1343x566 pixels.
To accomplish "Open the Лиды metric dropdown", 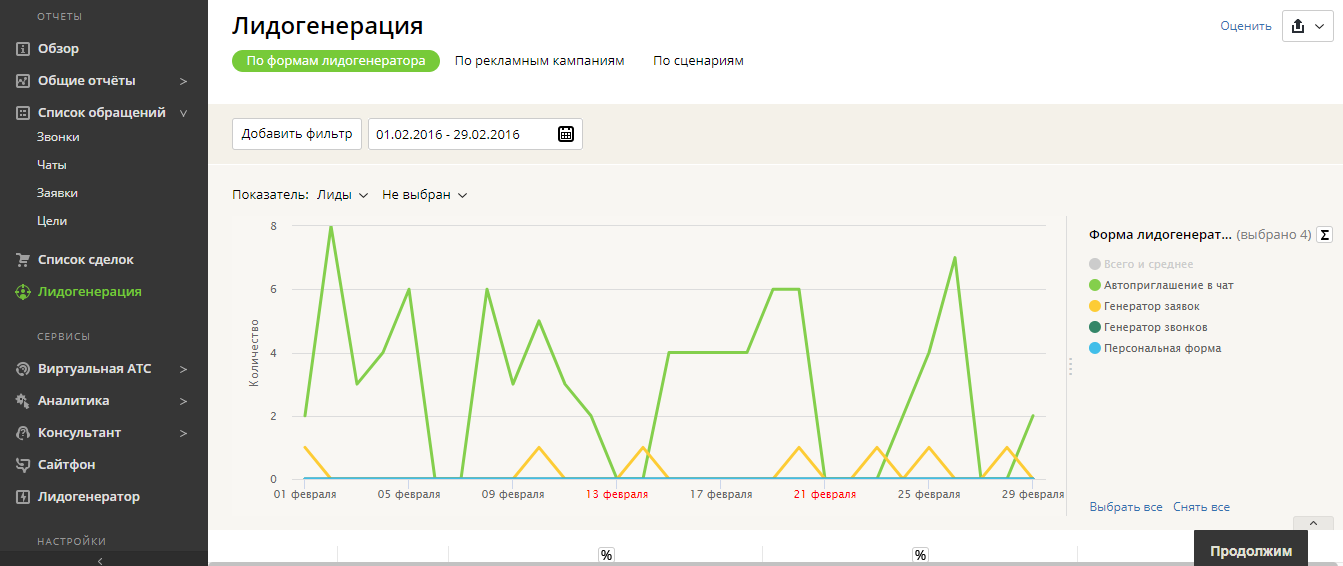I will pyautogui.click(x=343, y=195).
